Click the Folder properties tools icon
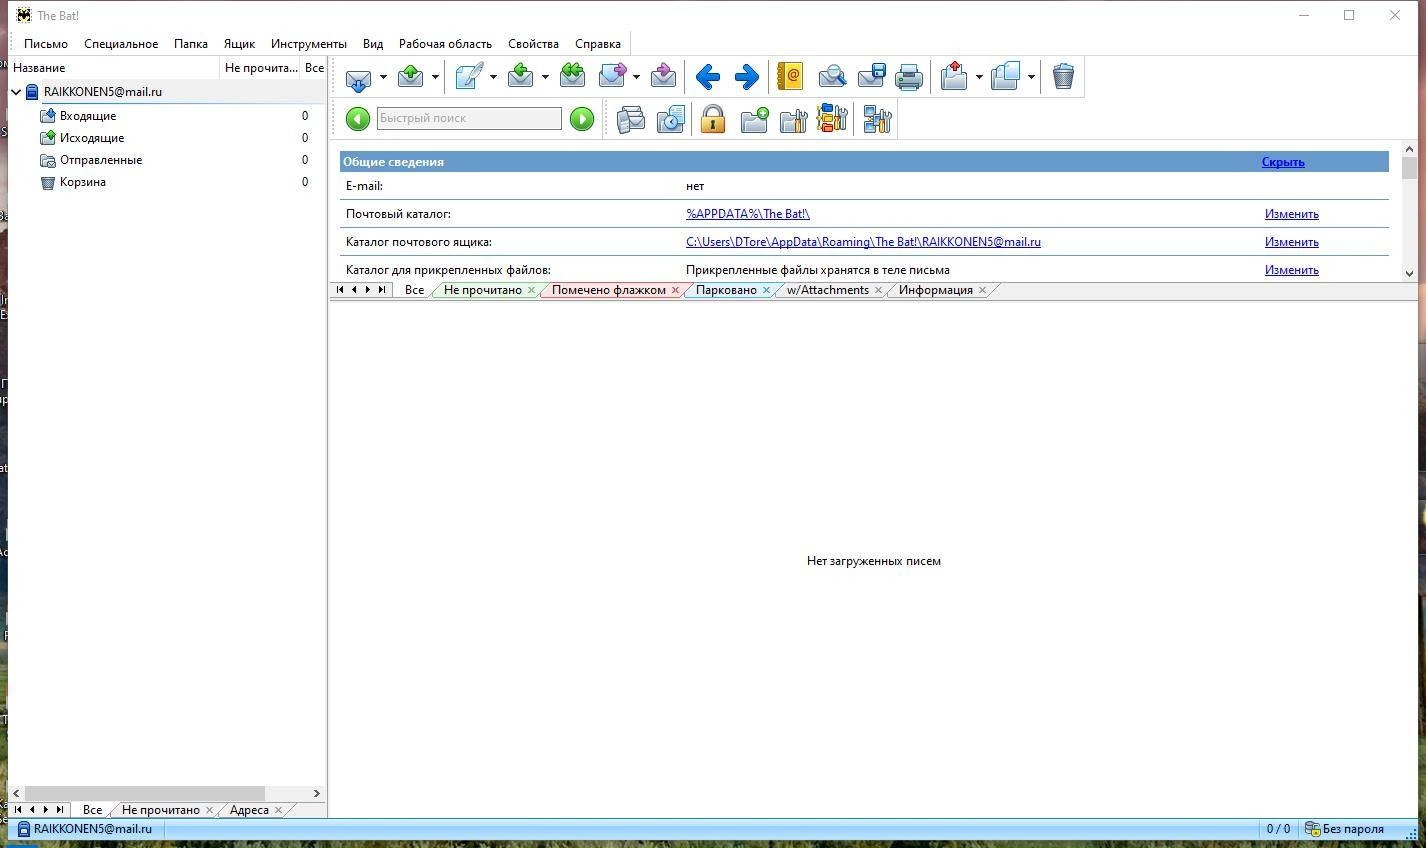This screenshot has width=1426, height=848. click(x=793, y=119)
